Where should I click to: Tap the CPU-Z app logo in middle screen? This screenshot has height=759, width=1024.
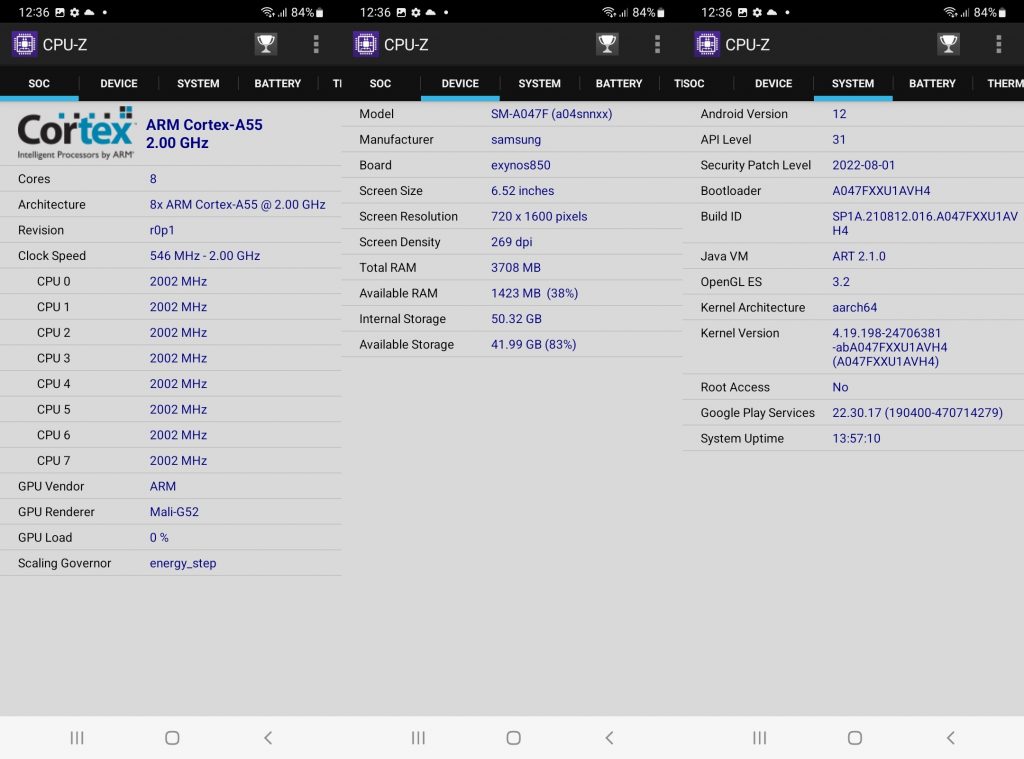366,44
